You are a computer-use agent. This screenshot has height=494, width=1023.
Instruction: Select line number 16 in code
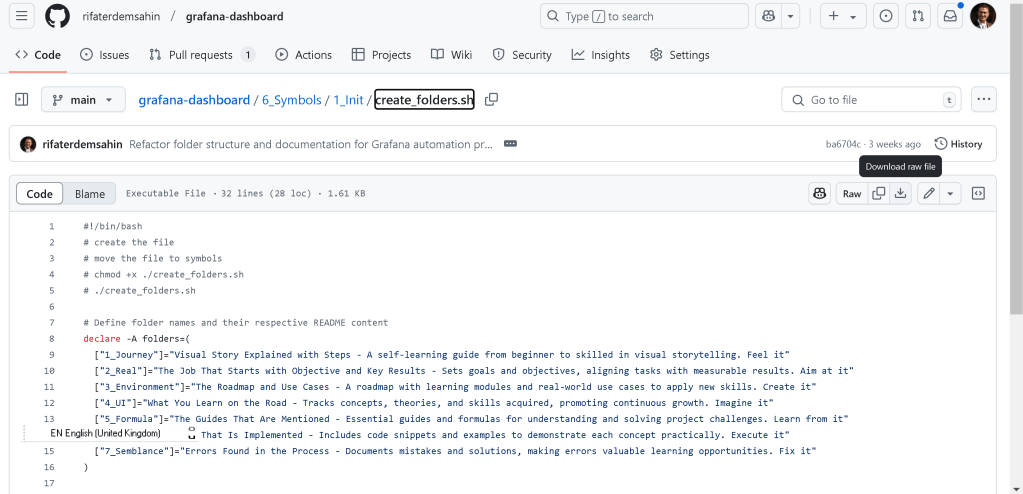[50, 467]
